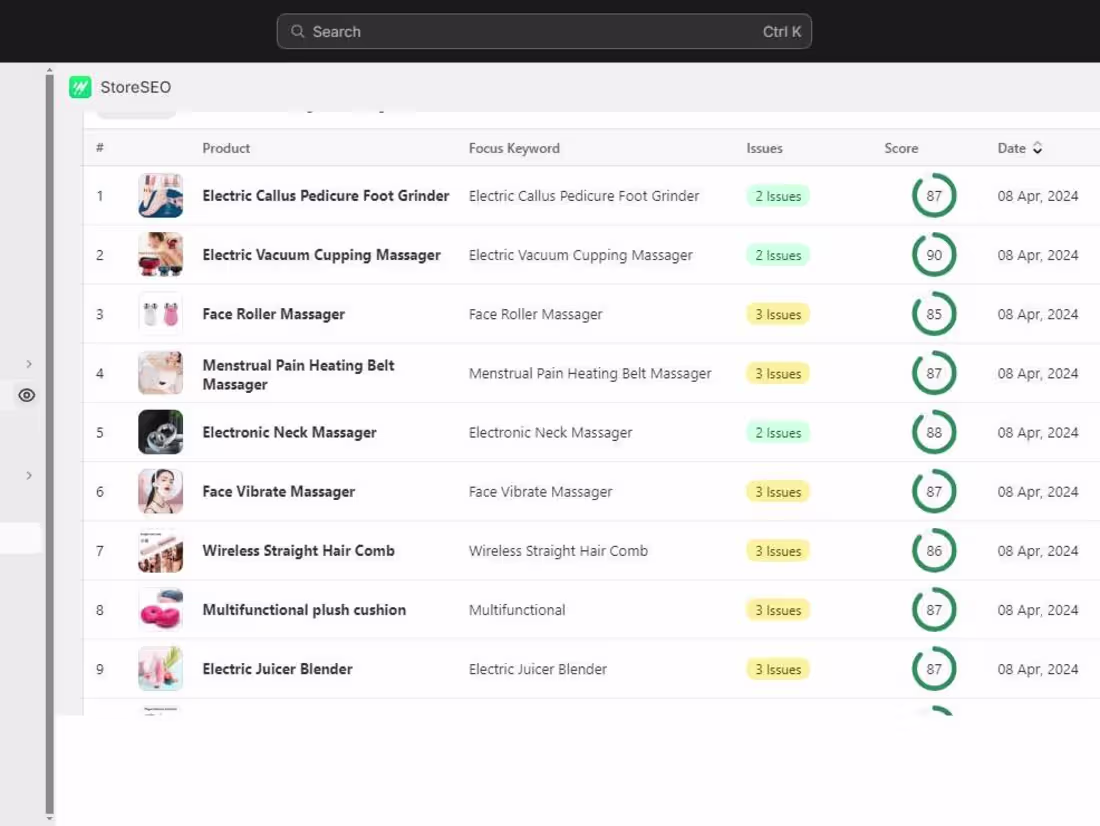1100x826 pixels.
Task: Focus the top Search field
Action: [544, 32]
